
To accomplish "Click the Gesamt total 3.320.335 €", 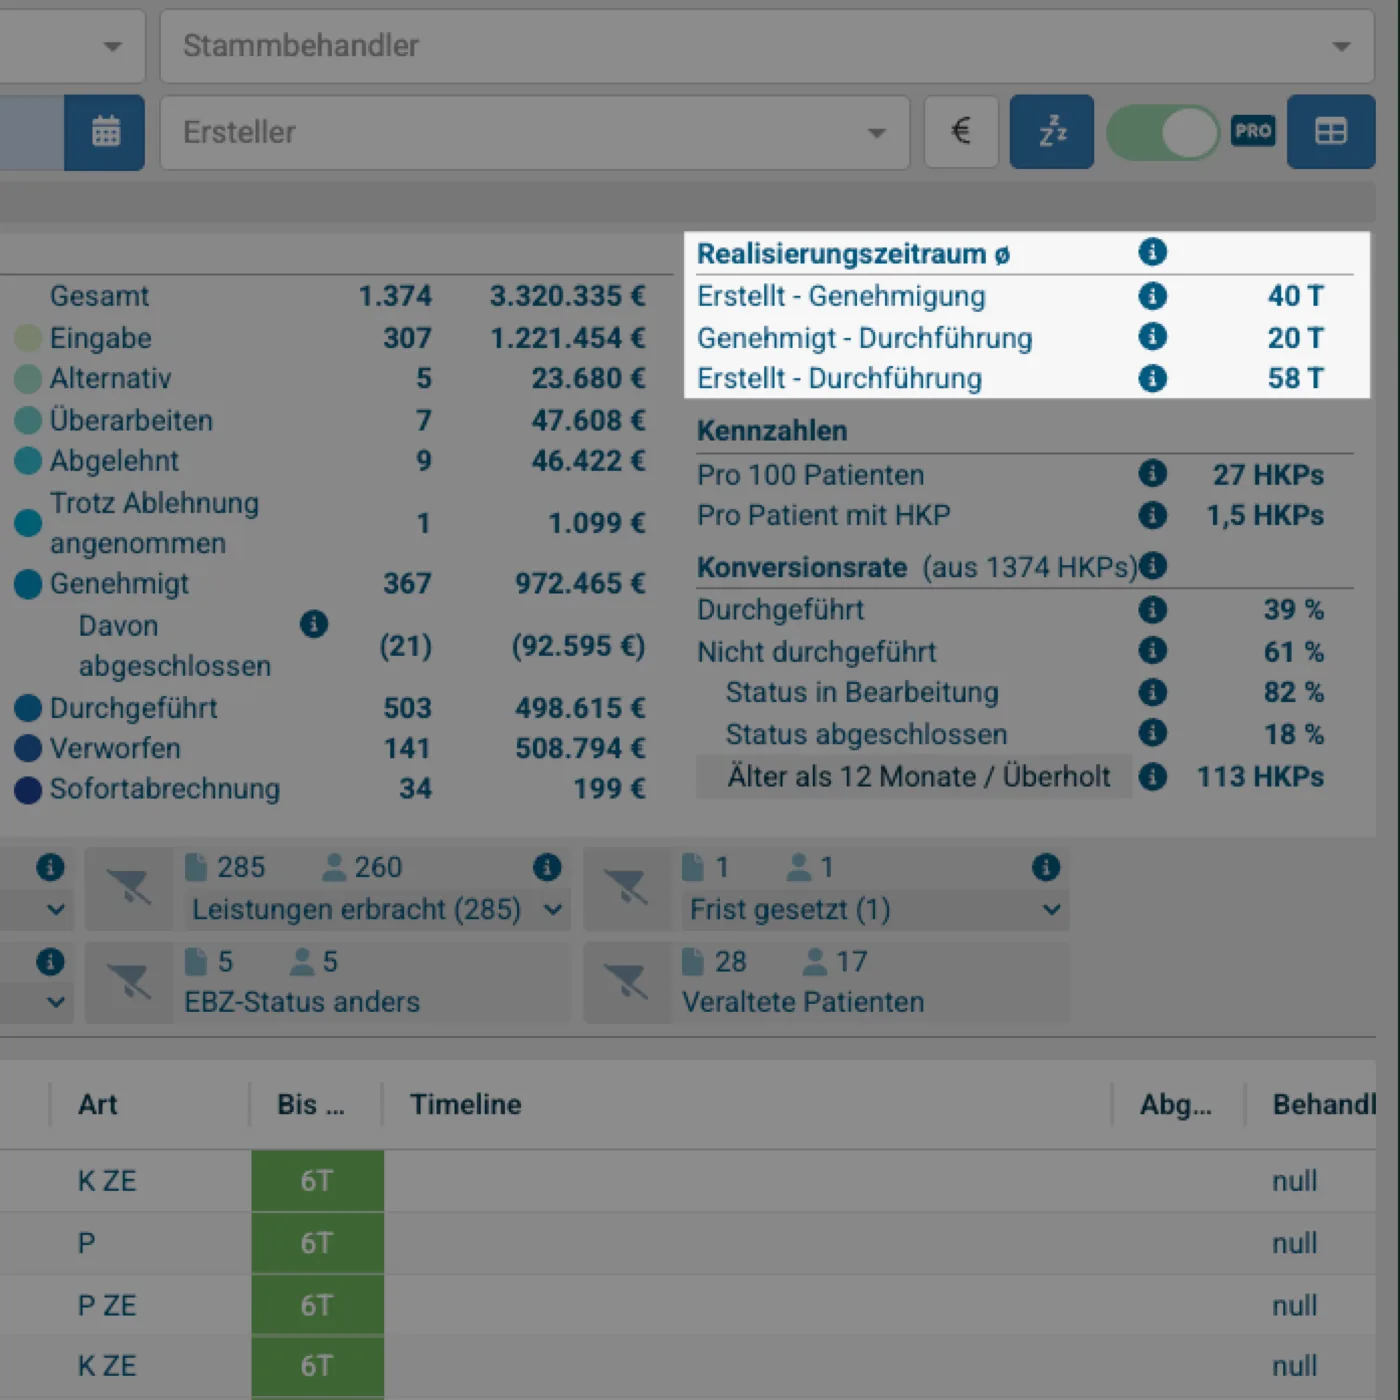I will 567,296.
